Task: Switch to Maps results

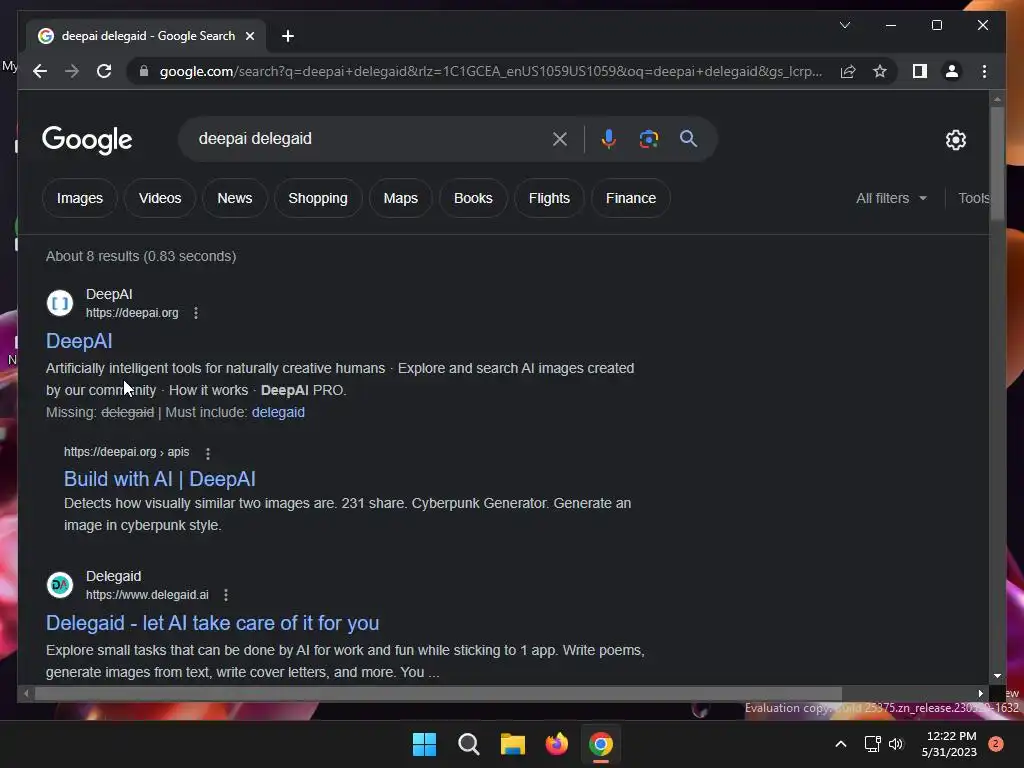Action: coord(400,198)
